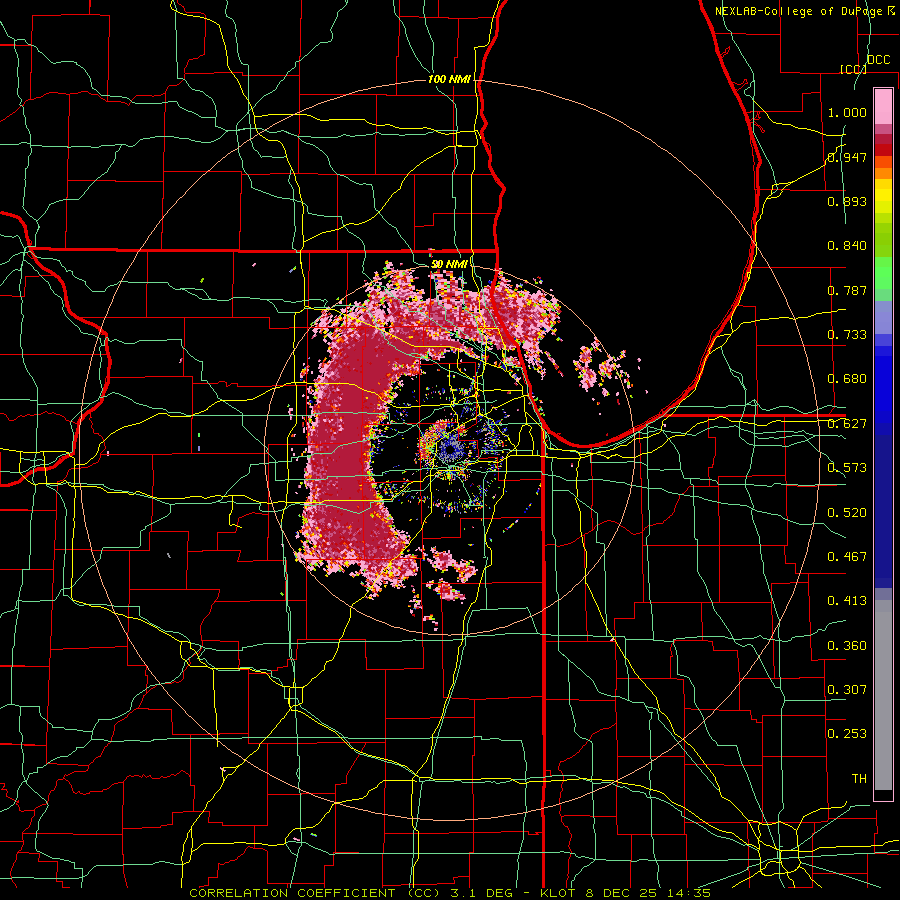
Task: Click the DCC label above legend
Action: 878,60
